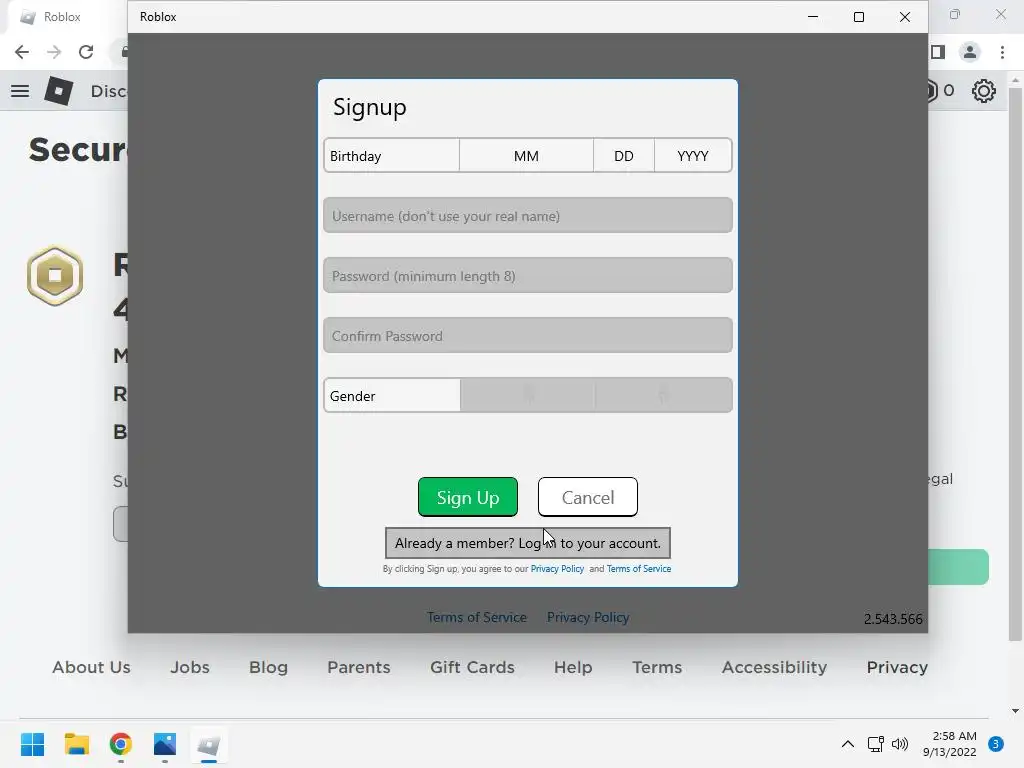Open About Us footer link
This screenshot has width=1024, height=768.
[x=91, y=667]
